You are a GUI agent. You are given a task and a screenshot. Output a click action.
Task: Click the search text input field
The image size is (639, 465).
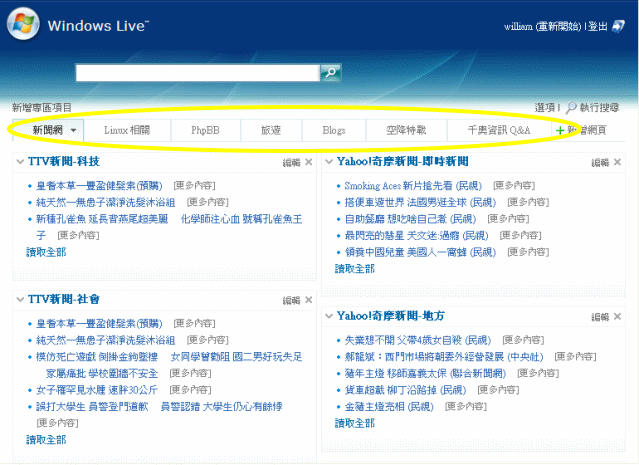198,73
